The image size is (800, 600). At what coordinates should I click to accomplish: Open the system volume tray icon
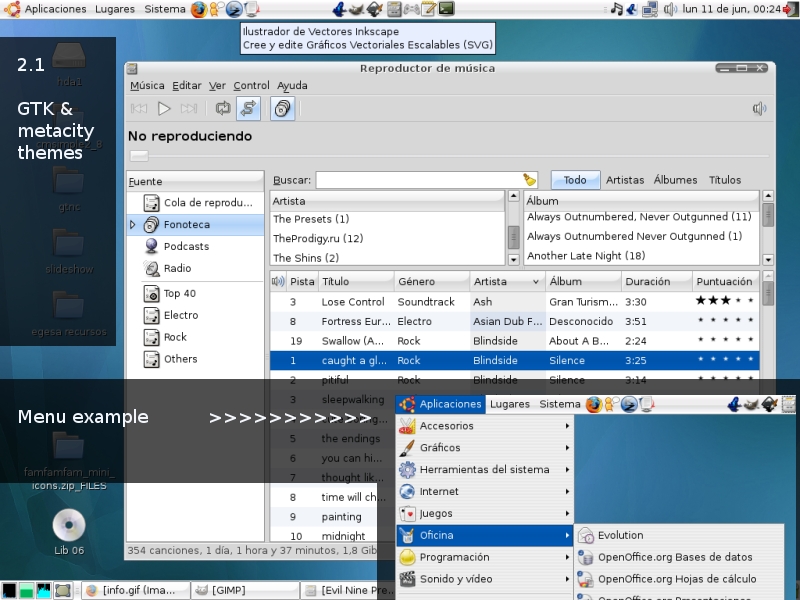[670, 9]
